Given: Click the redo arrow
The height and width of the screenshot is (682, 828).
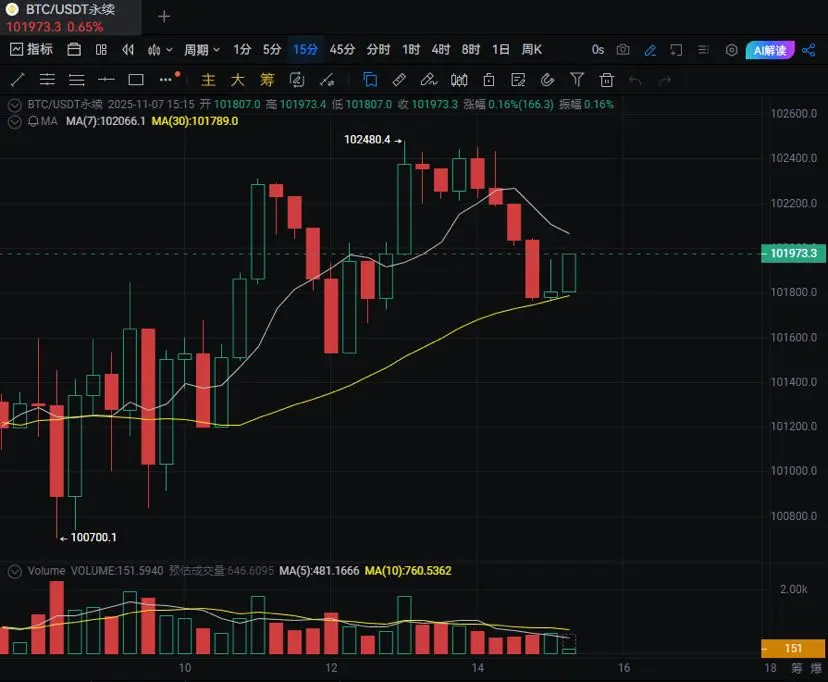Looking at the screenshot, I should tap(665, 80).
